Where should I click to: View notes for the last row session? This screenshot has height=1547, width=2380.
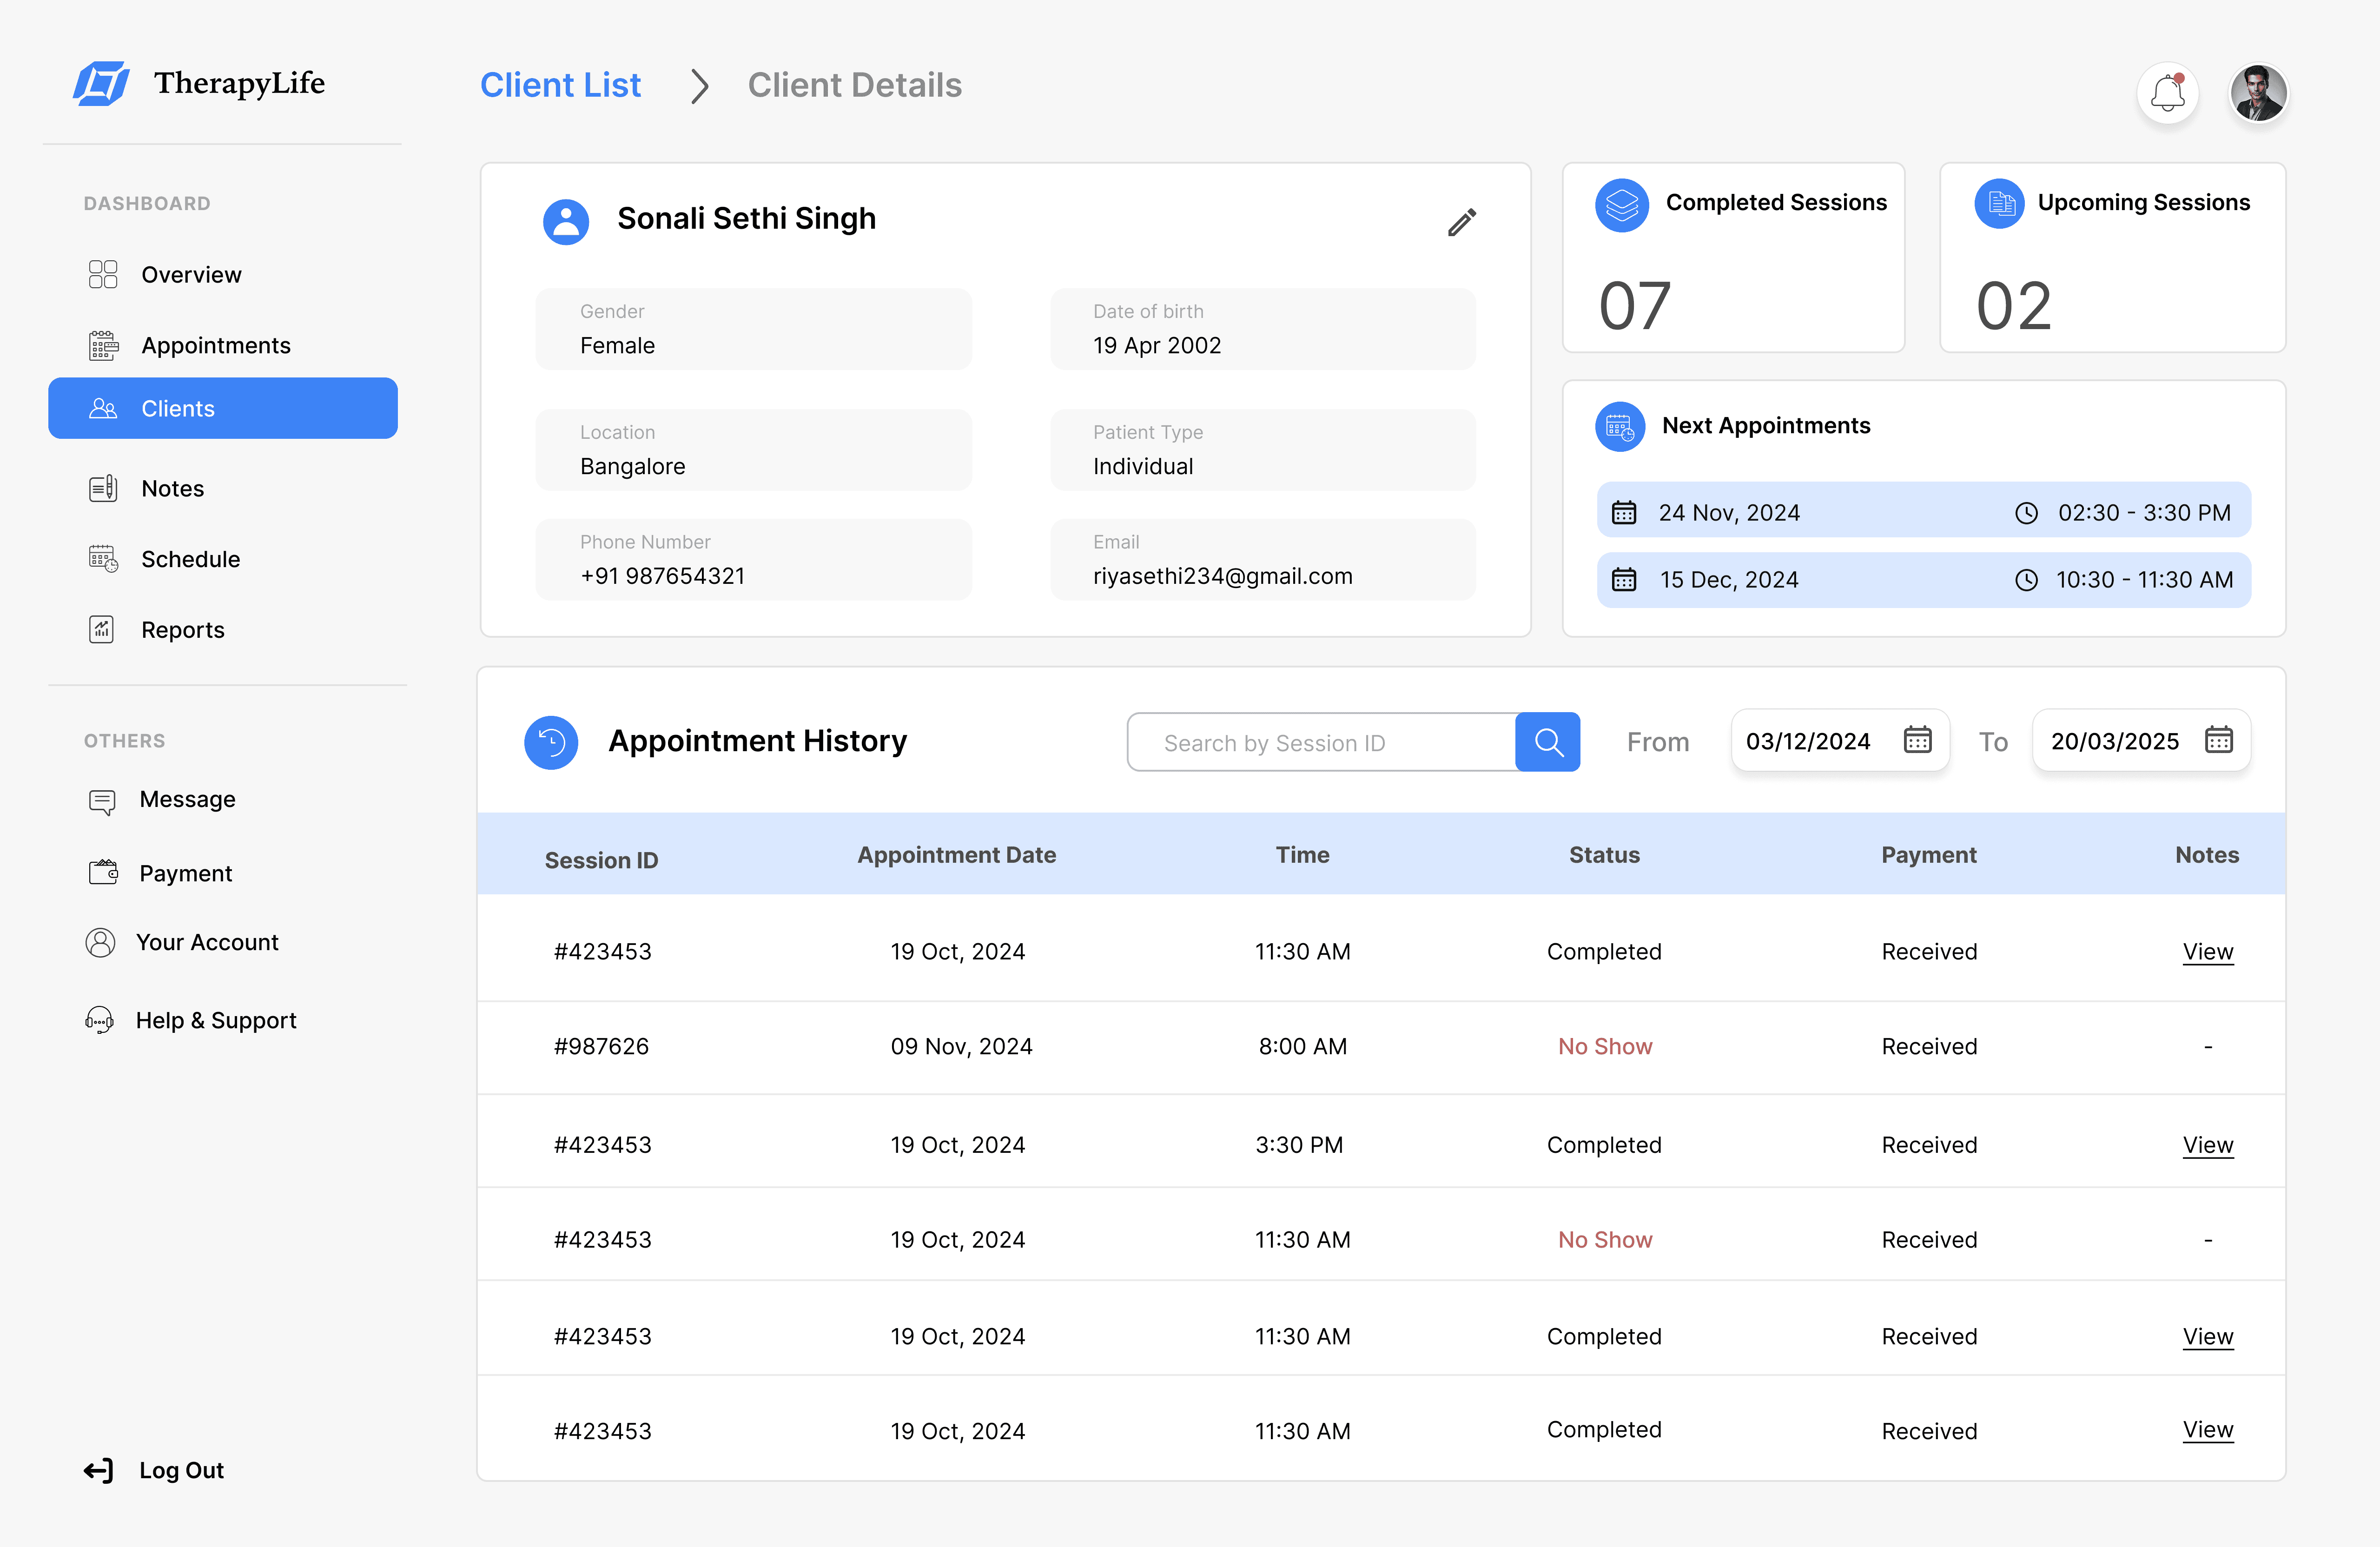pyautogui.click(x=2207, y=1430)
